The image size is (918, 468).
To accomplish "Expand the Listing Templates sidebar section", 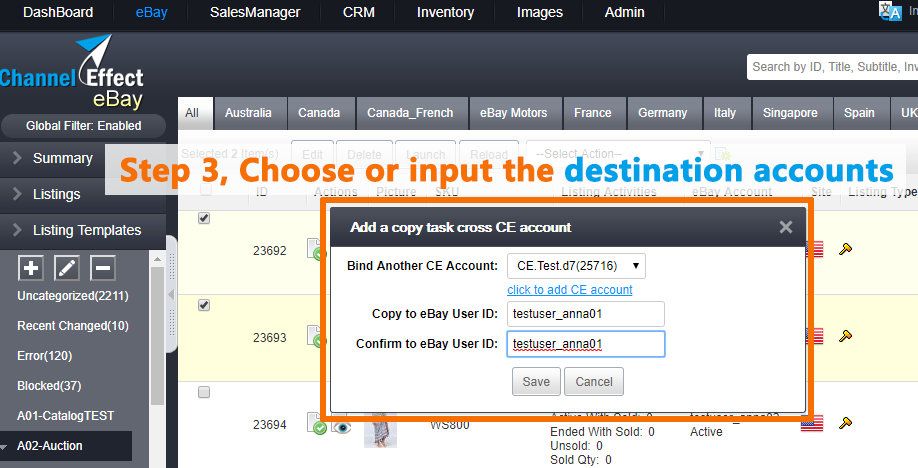I will (x=80, y=230).
